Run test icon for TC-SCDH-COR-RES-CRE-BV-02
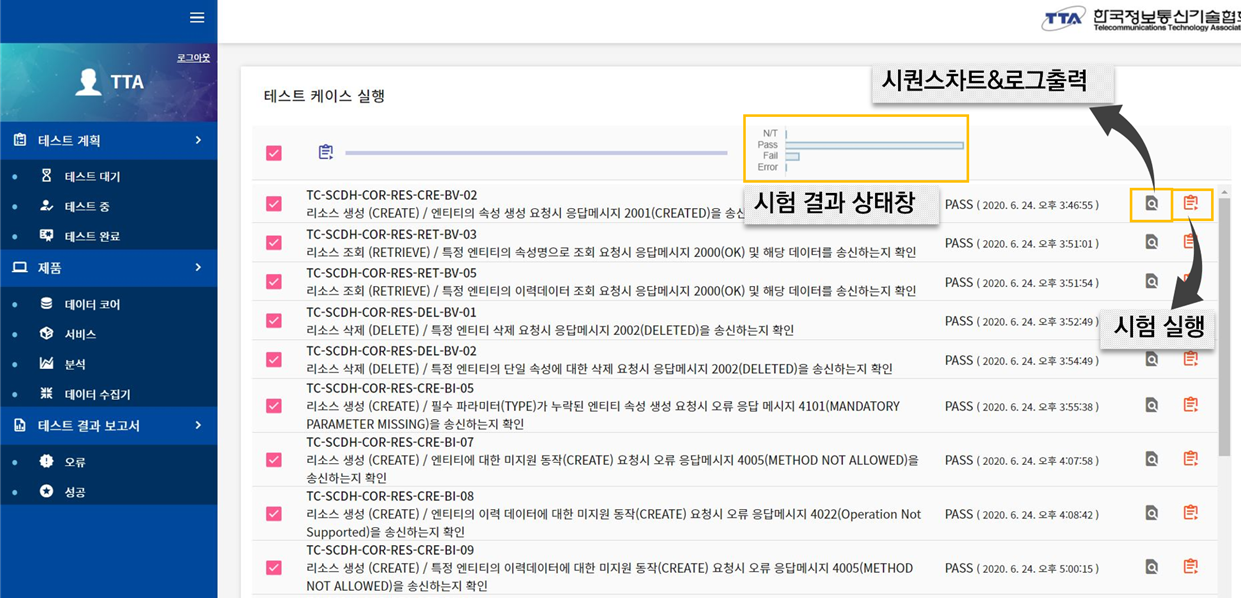 [1190, 203]
